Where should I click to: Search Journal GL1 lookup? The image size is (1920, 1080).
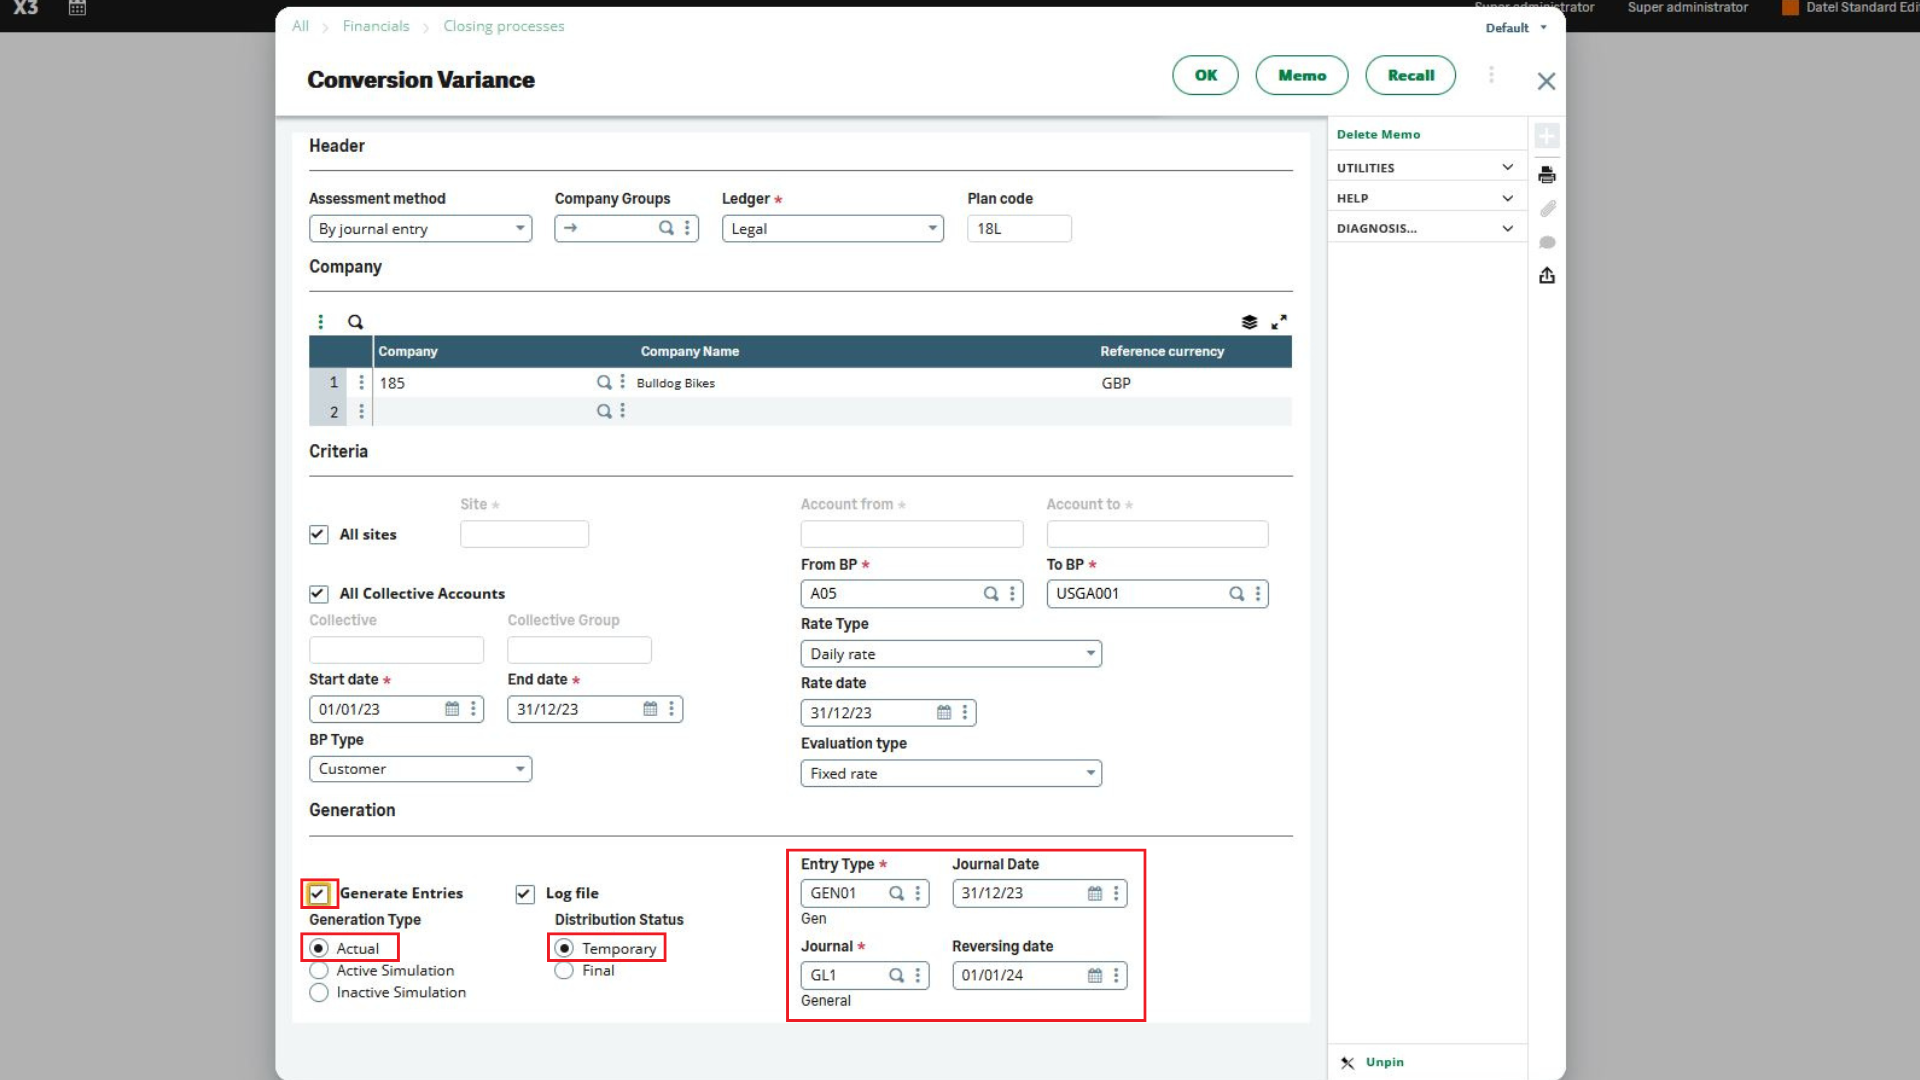point(896,975)
